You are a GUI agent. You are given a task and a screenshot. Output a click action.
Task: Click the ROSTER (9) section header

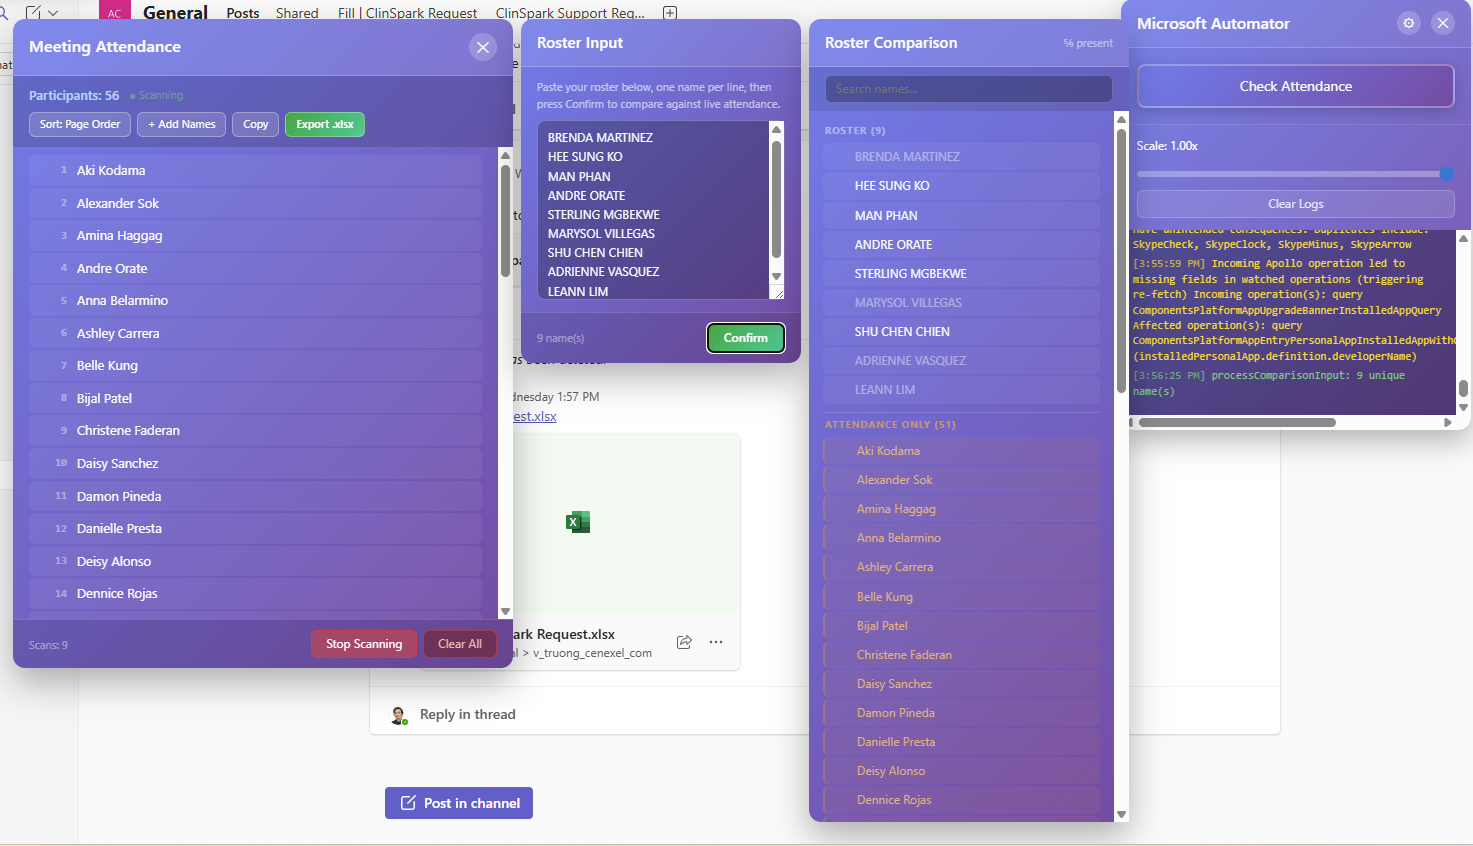tap(855, 130)
